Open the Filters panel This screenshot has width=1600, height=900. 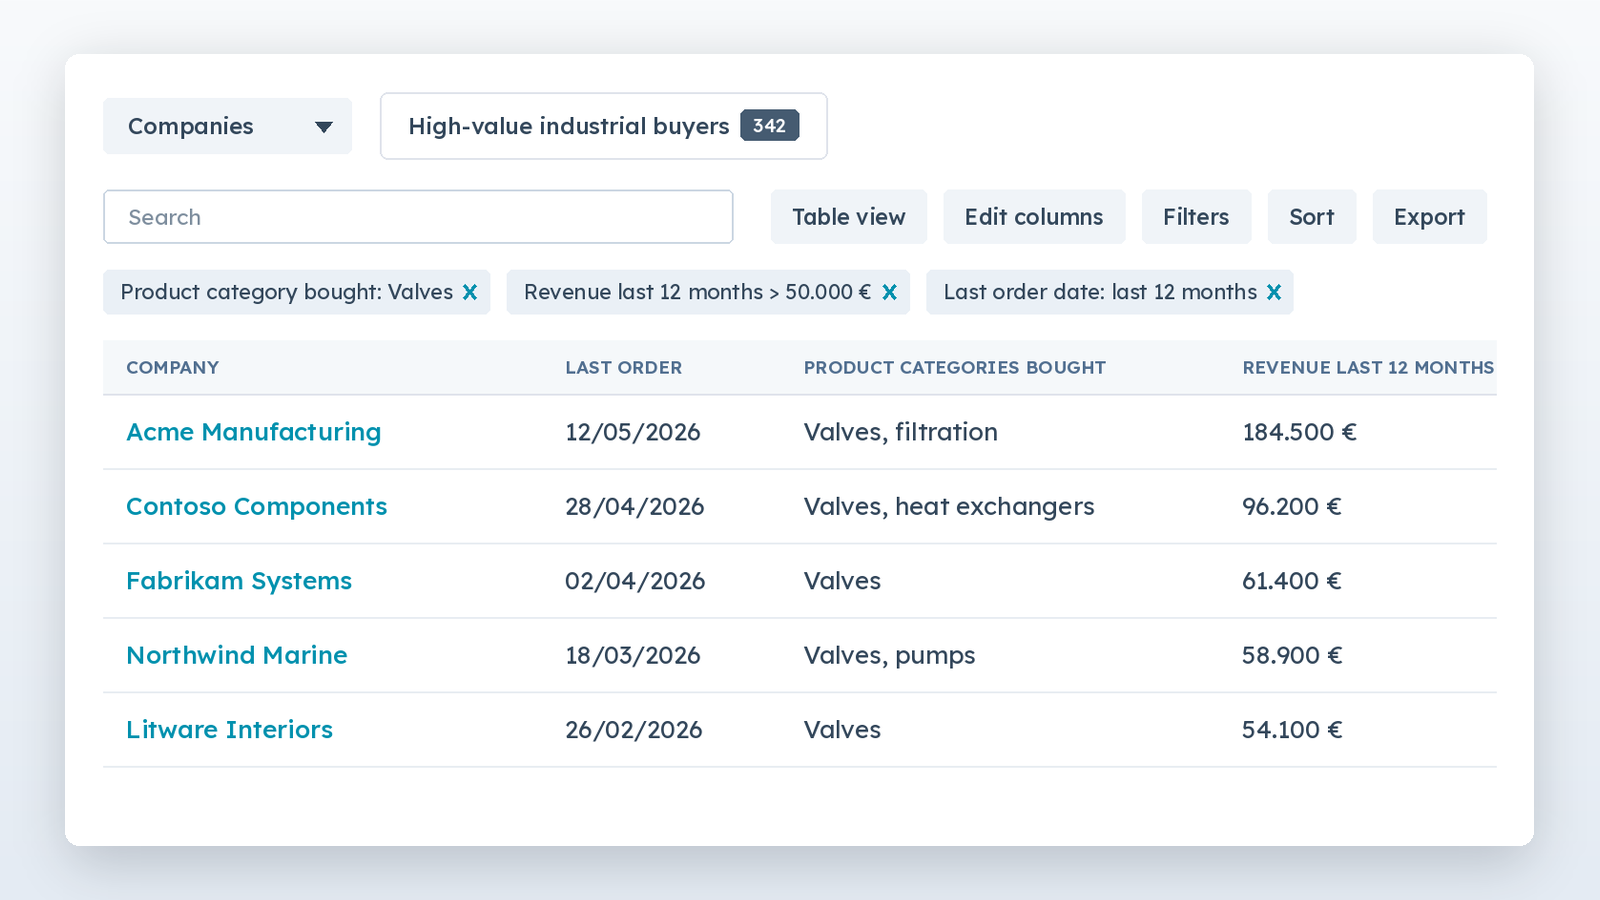[x=1196, y=217]
